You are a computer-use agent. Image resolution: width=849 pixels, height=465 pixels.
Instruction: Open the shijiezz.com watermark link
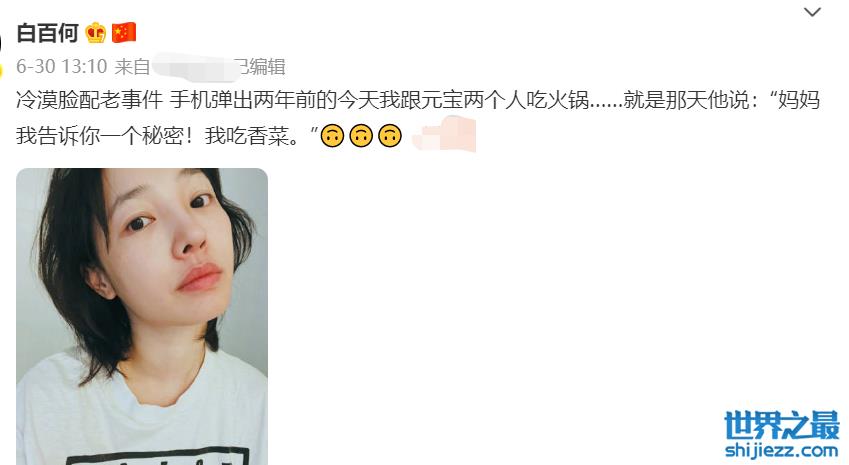pyautogui.click(x=782, y=450)
